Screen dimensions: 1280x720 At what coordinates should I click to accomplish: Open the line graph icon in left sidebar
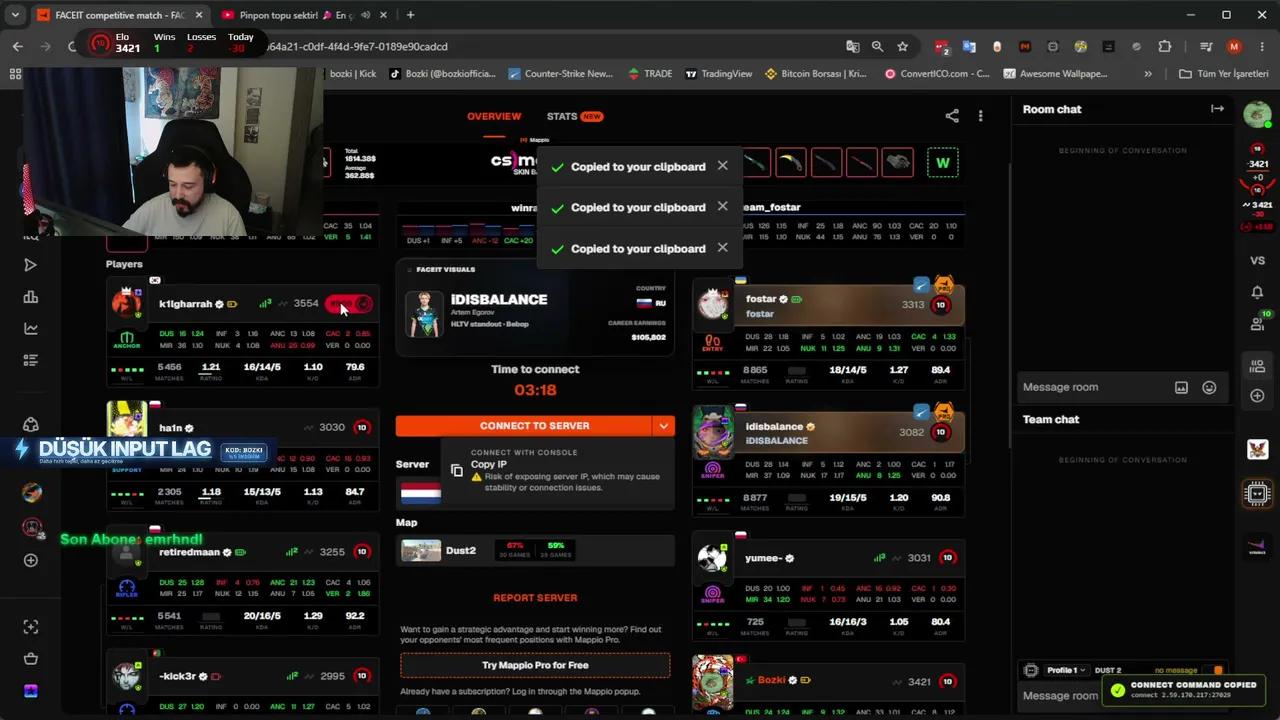30,329
